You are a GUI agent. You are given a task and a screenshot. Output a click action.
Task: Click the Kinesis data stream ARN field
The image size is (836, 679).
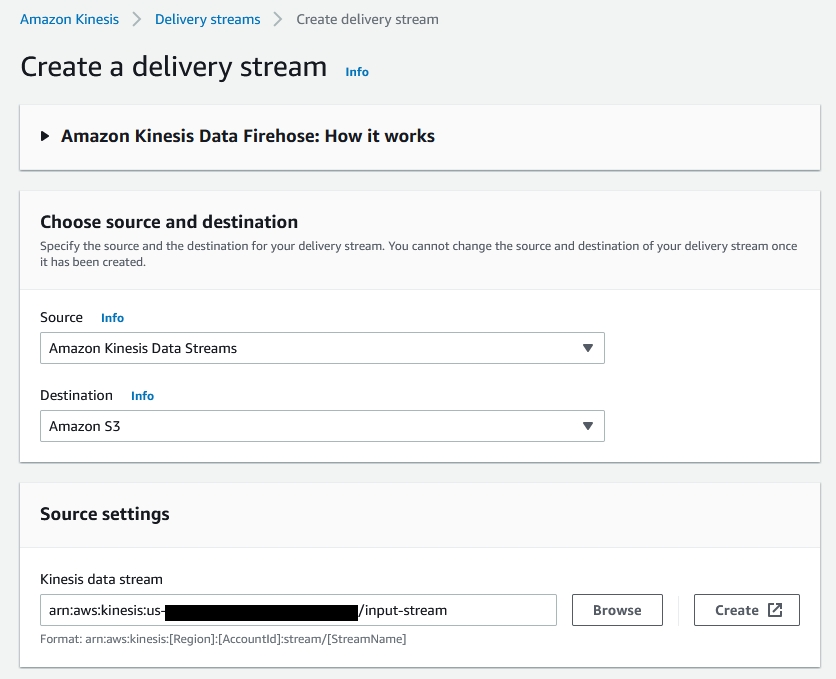[x=298, y=610]
